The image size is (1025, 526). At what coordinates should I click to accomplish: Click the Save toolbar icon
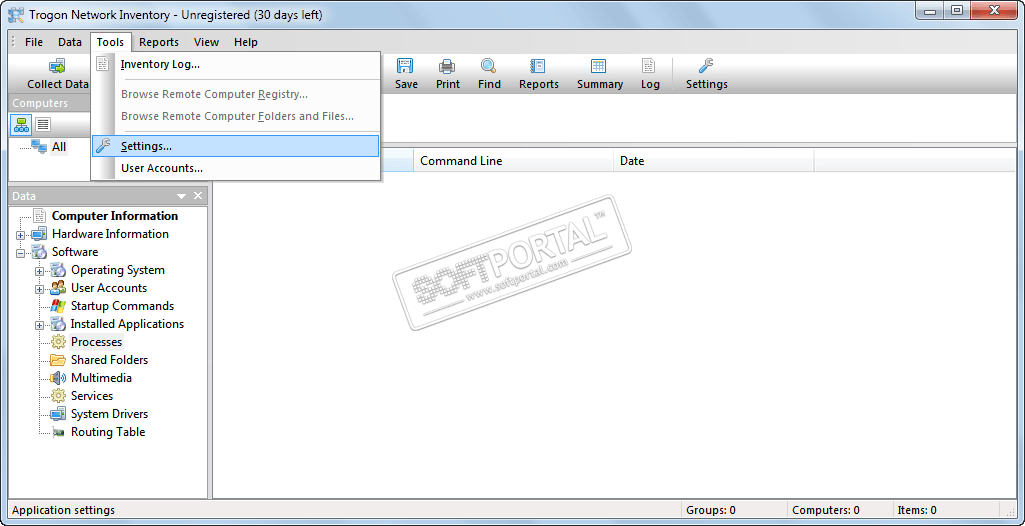click(406, 66)
